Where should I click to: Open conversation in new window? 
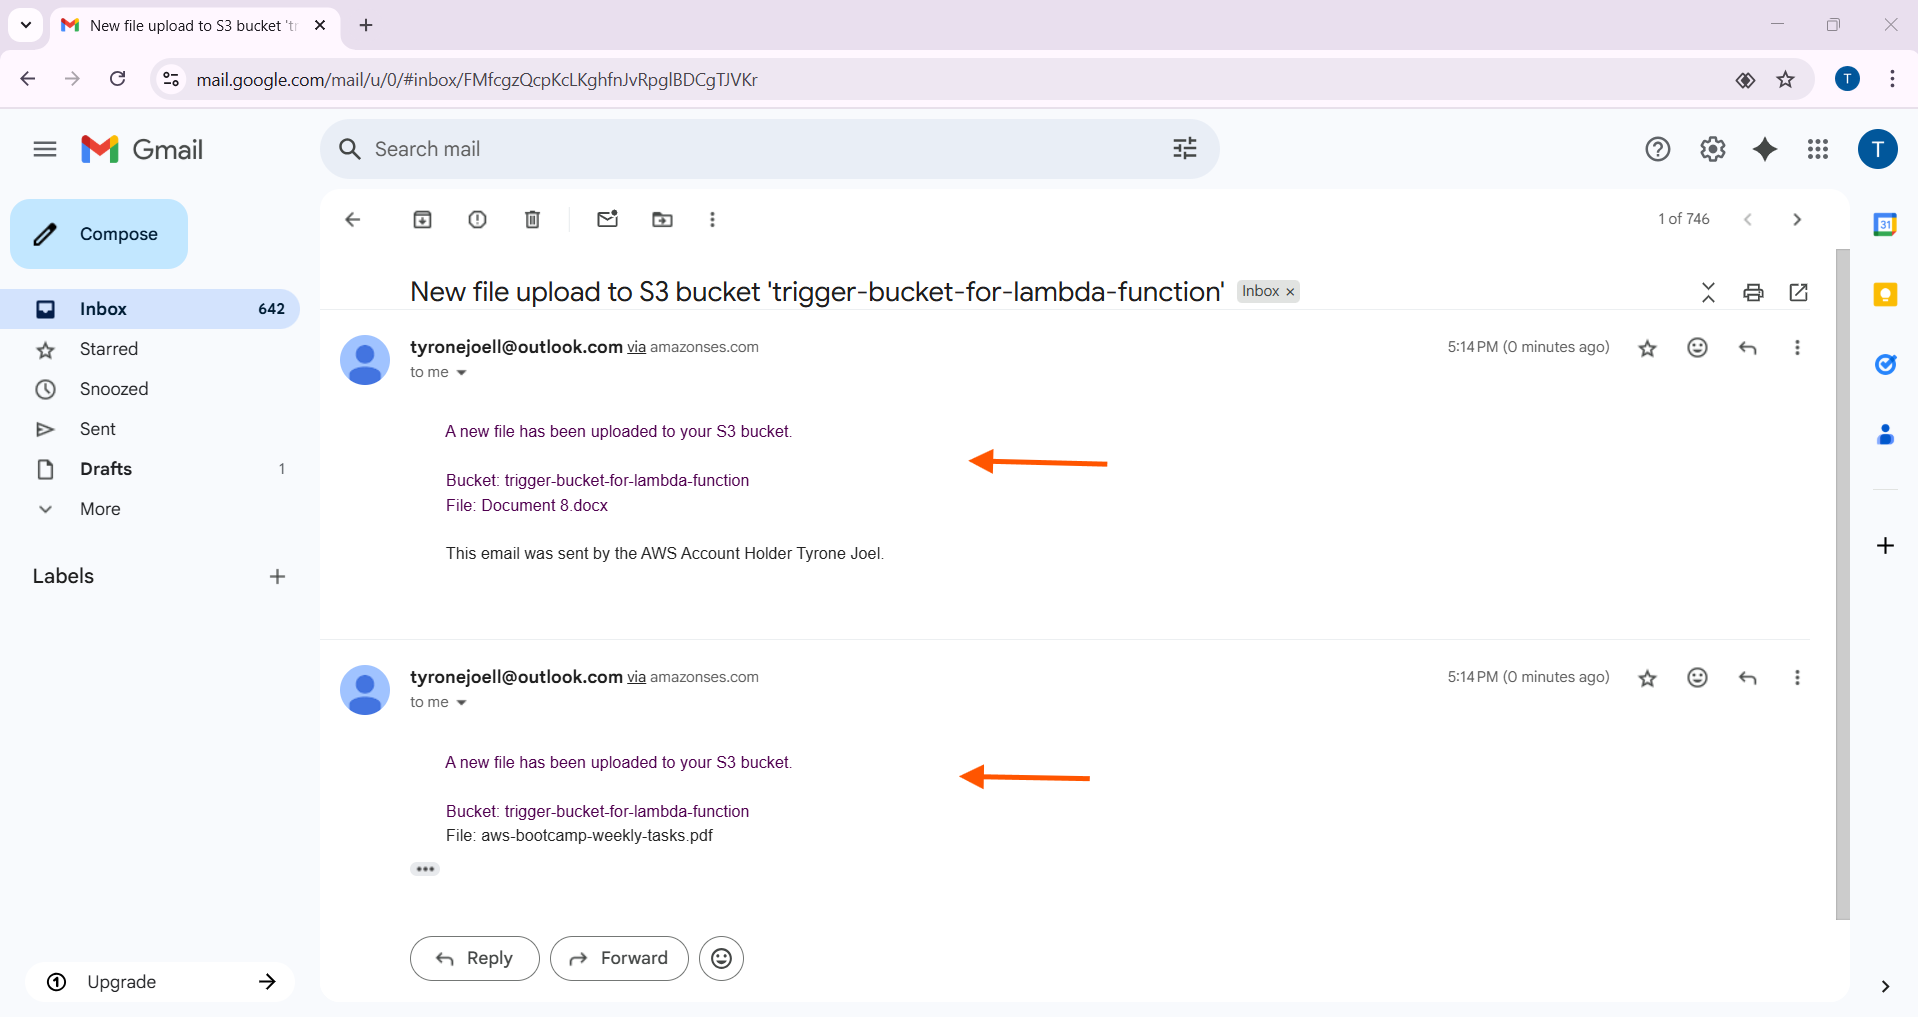coord(1798,292)
